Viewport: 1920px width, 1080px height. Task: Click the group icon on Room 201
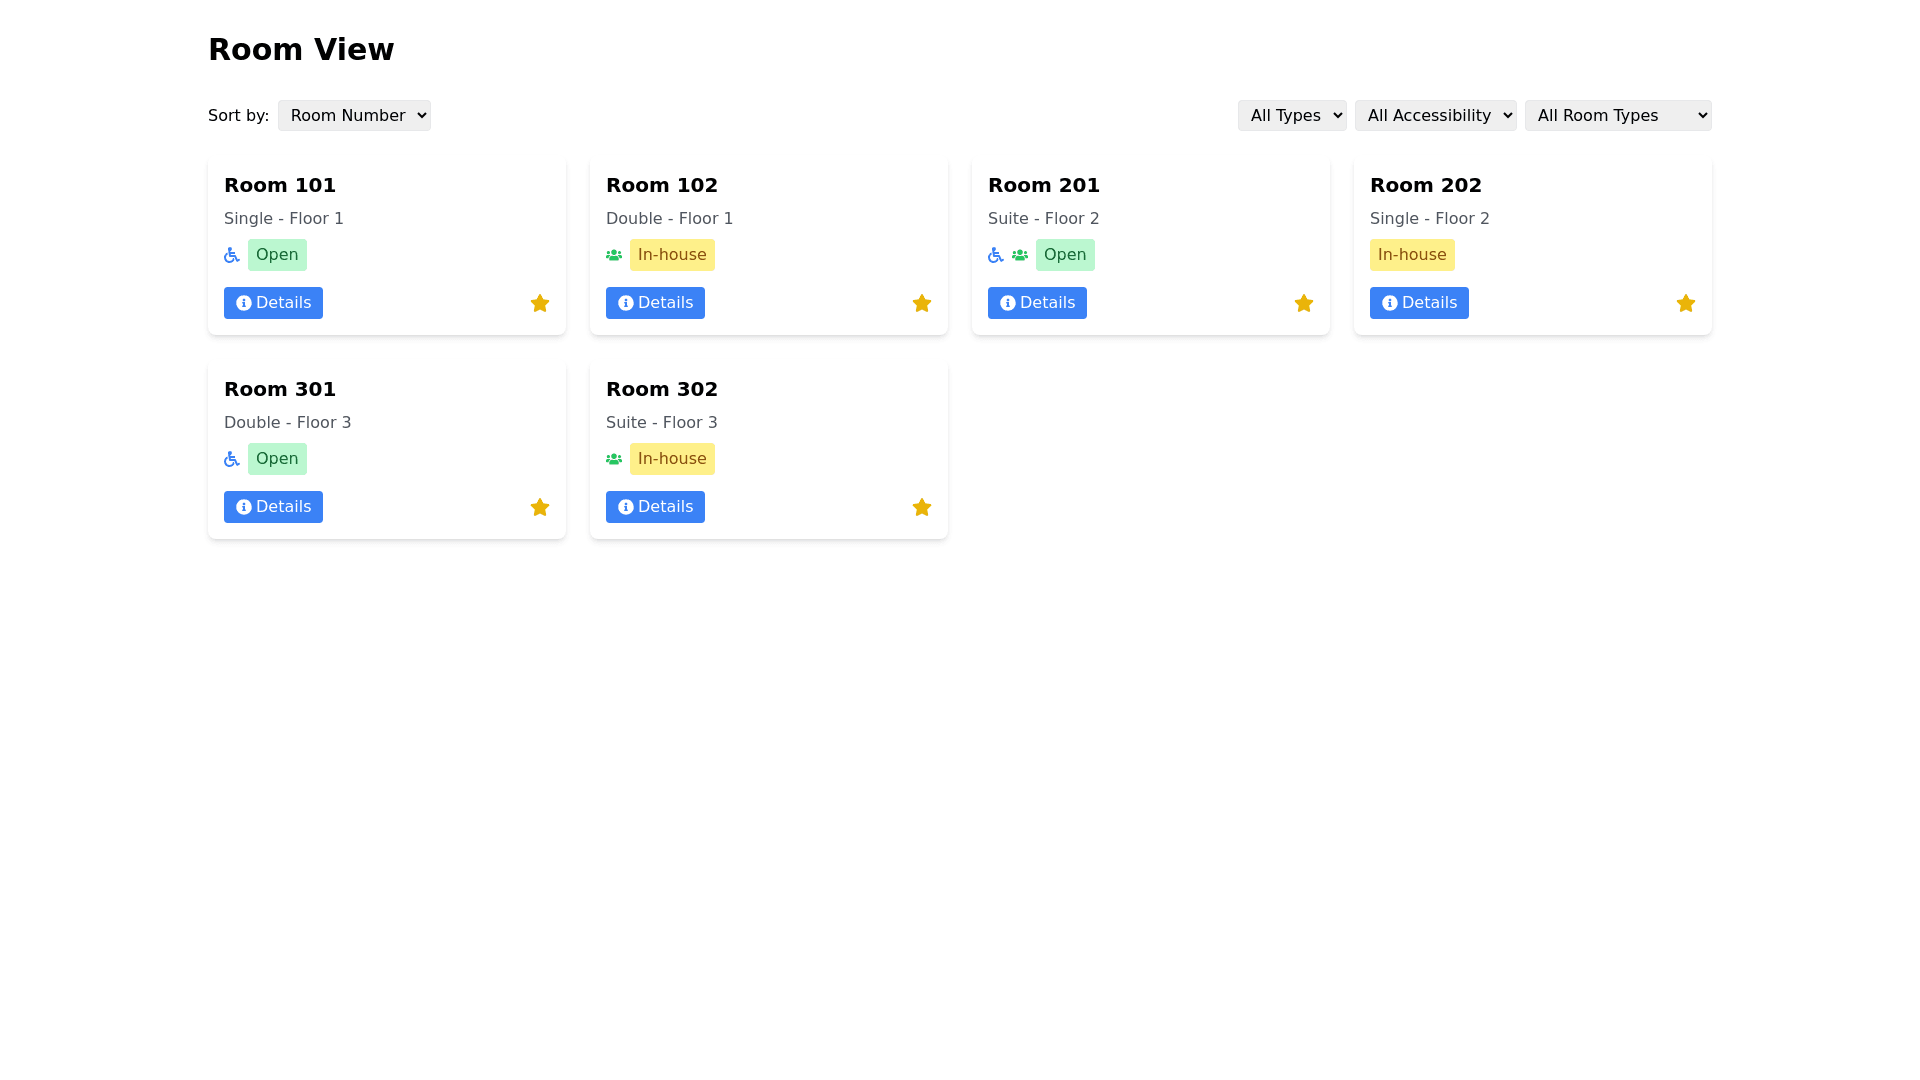pyautogui.click(x=1020, y=255)
